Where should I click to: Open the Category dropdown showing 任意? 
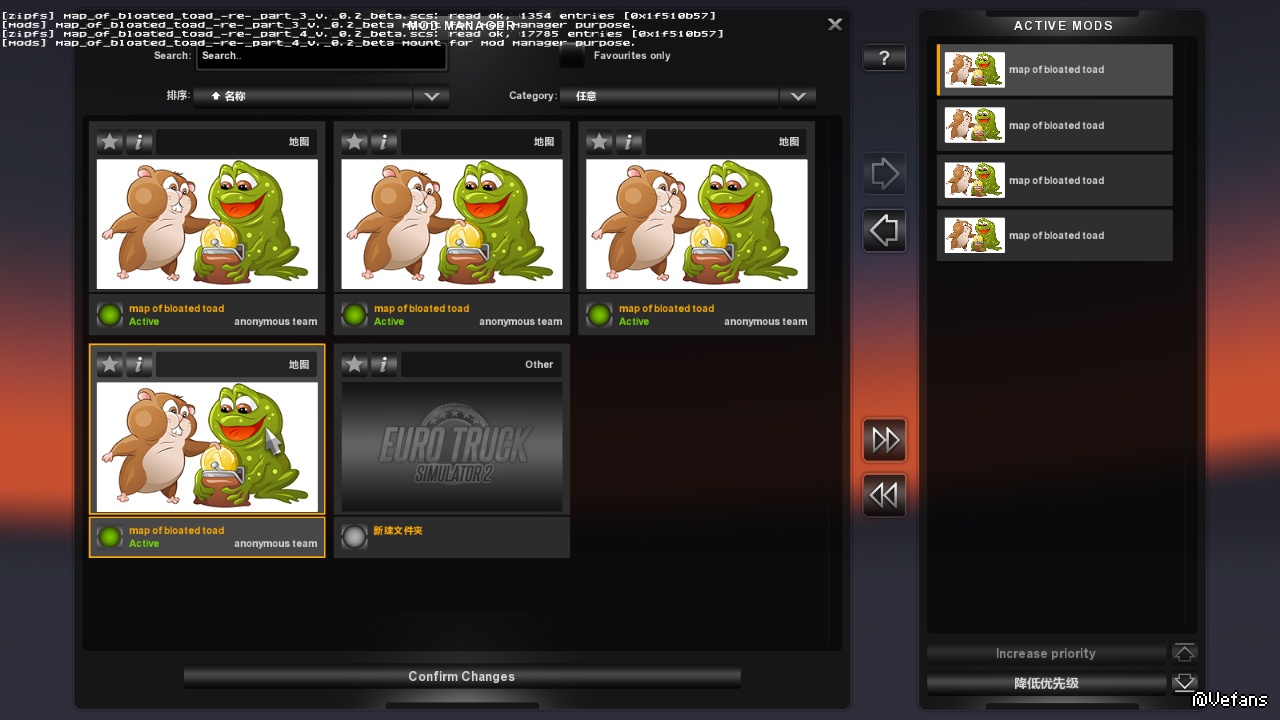tap(669, 96)
